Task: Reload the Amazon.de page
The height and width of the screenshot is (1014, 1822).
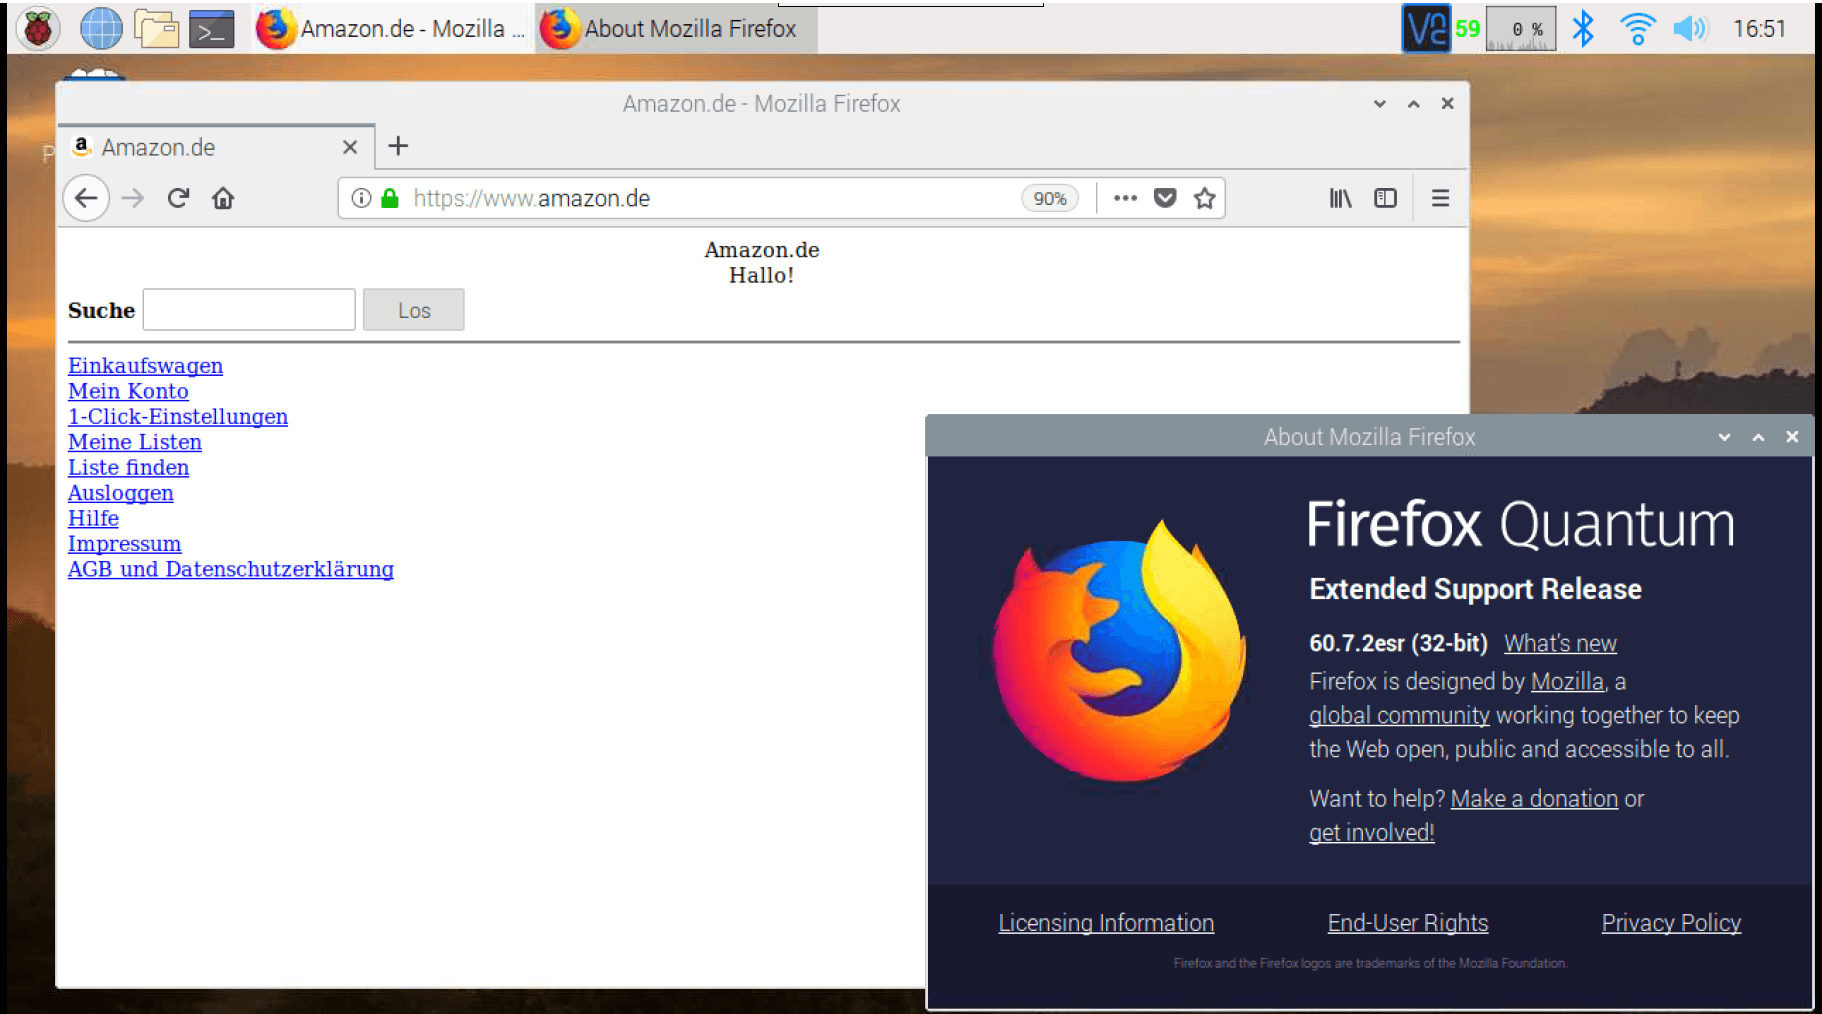Action: tap(178, 198)
